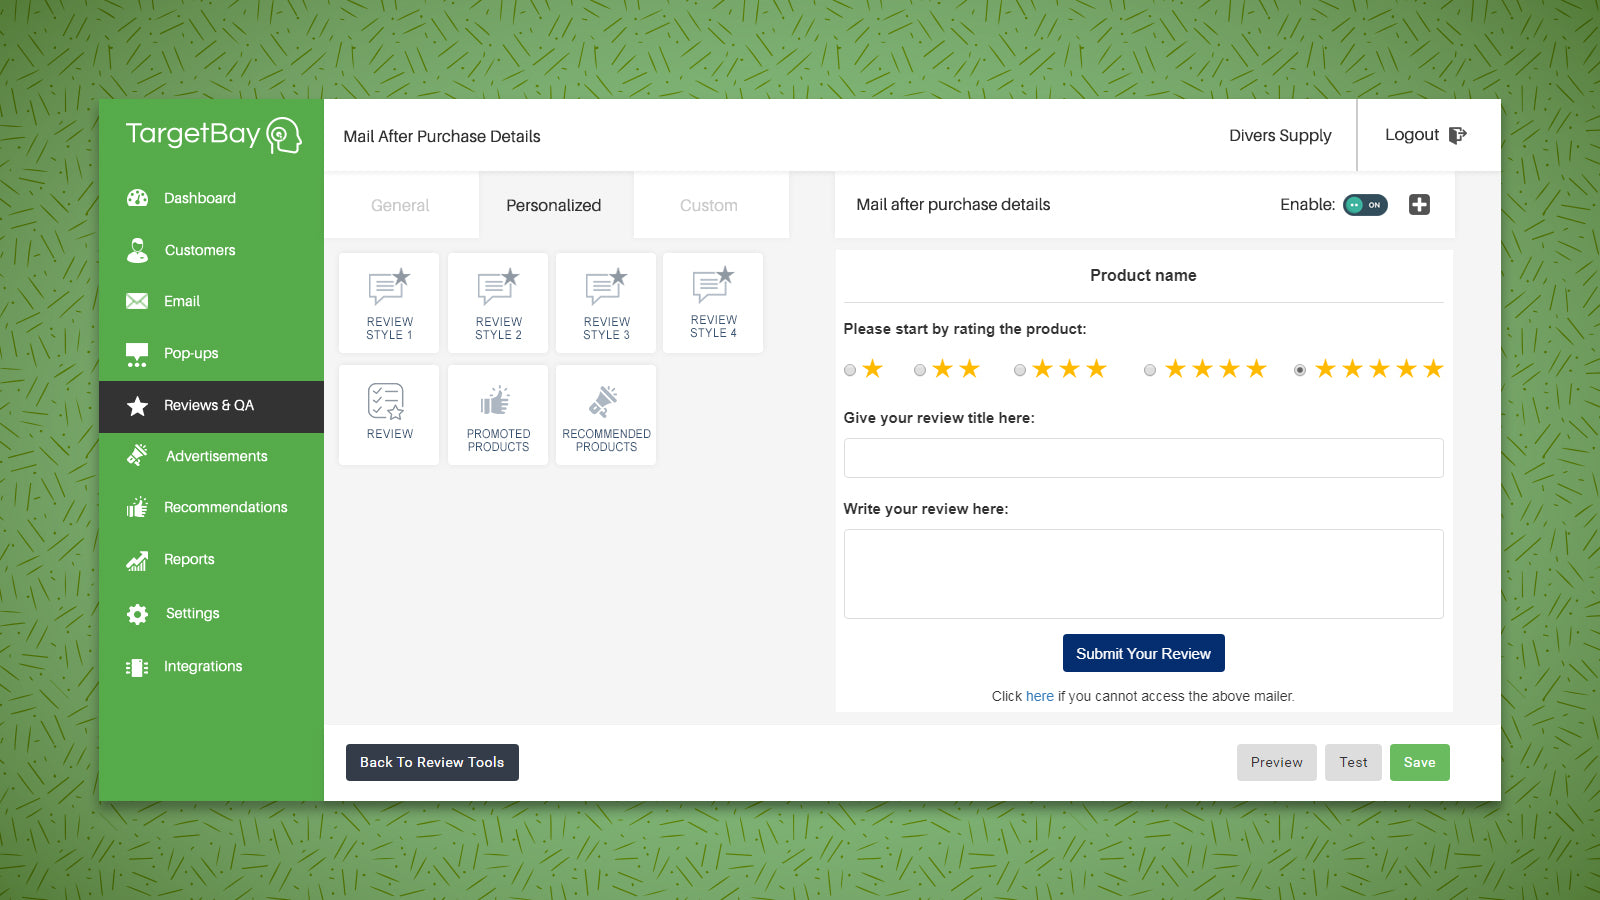Select the three-star rating radio button
This screenshot has width=1600, height=900.
(x=1020, y=370)
